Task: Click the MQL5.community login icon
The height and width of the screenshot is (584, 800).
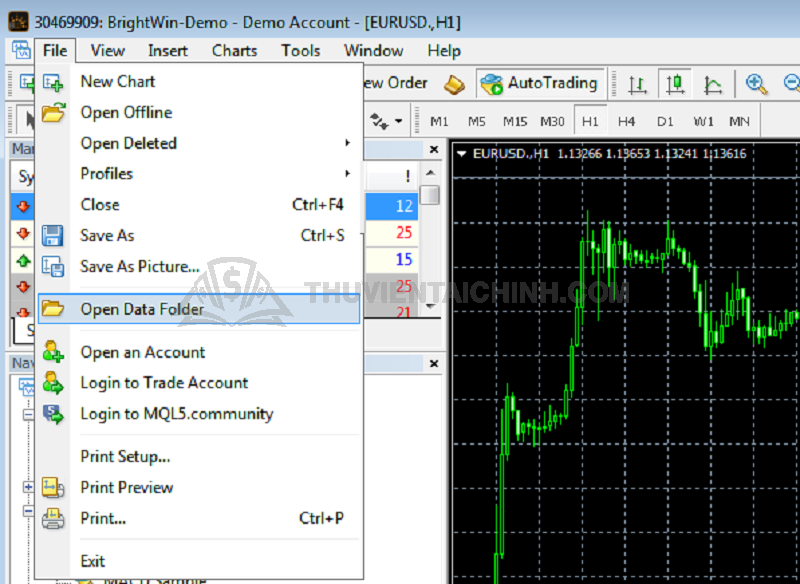Action: click(x=53, y=414)
